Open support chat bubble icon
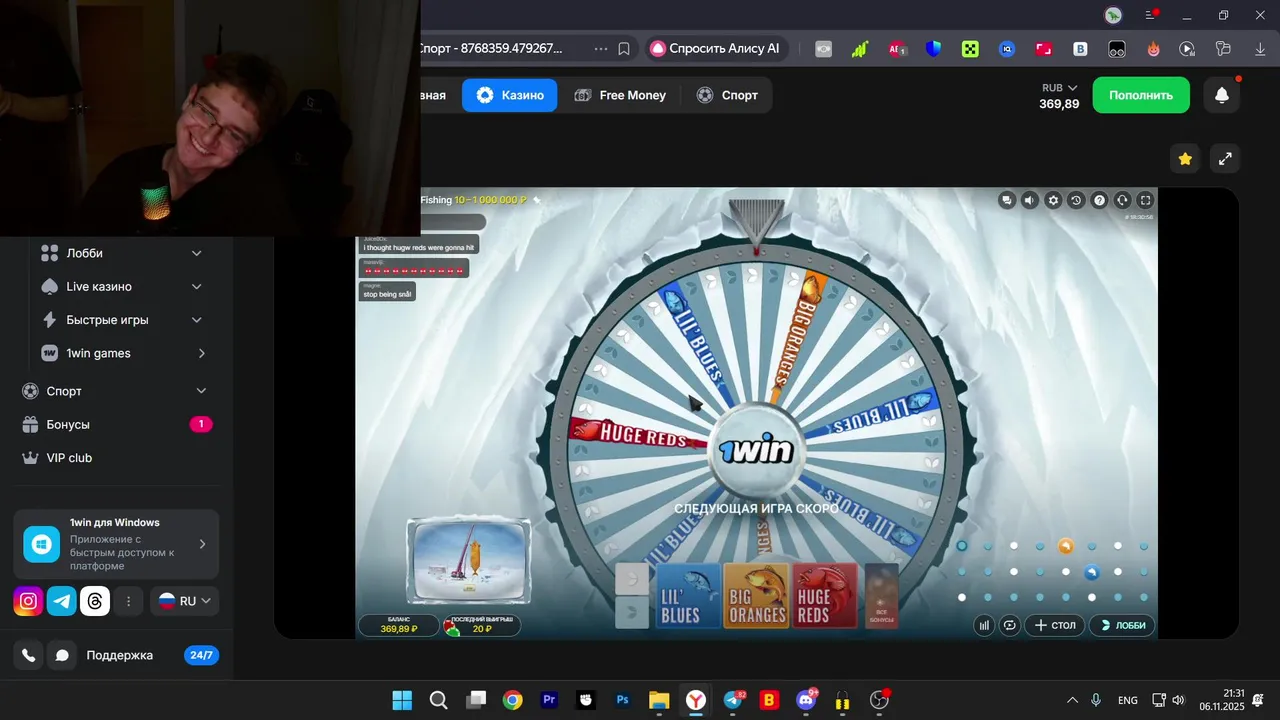 [x=62, y=655]
